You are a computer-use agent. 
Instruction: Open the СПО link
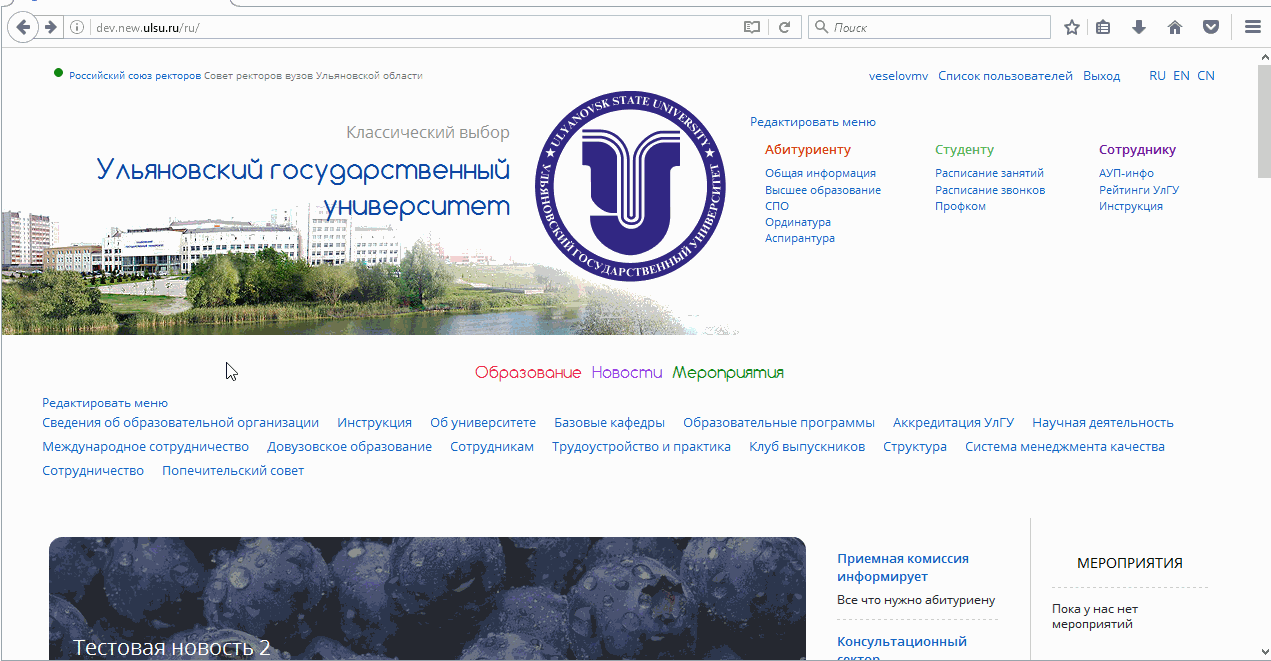pos(777,206)
